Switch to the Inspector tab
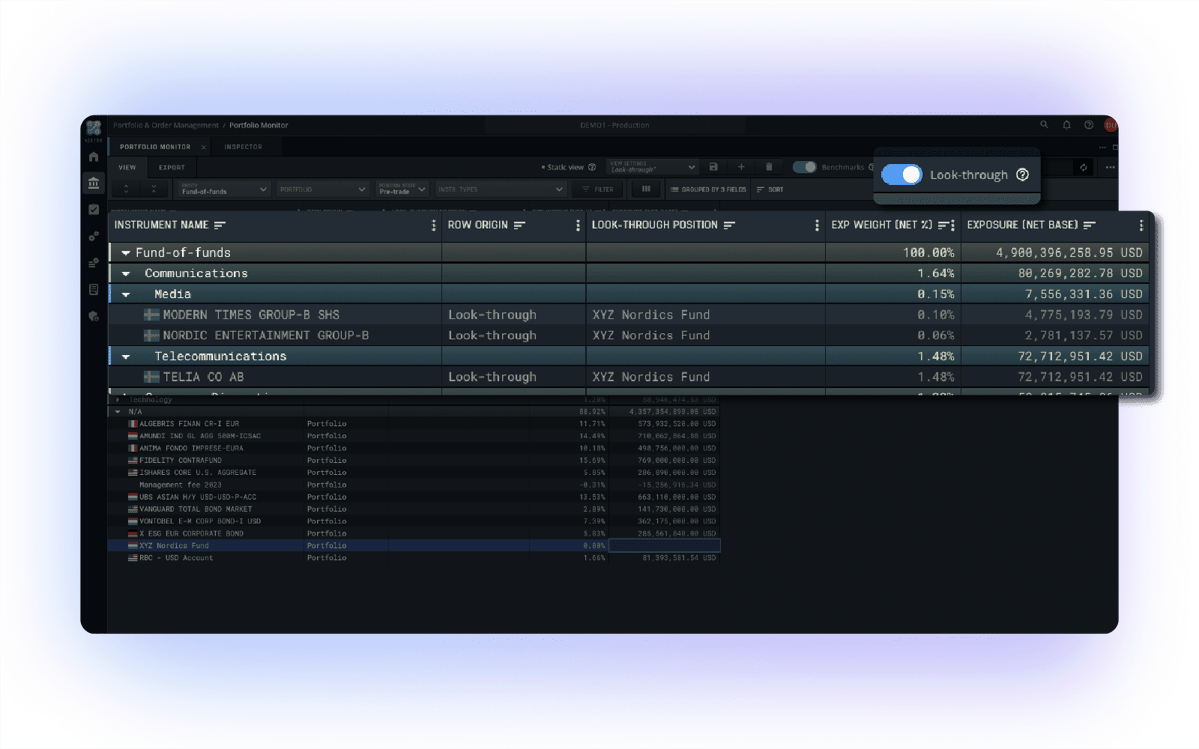 pos(243,146)
